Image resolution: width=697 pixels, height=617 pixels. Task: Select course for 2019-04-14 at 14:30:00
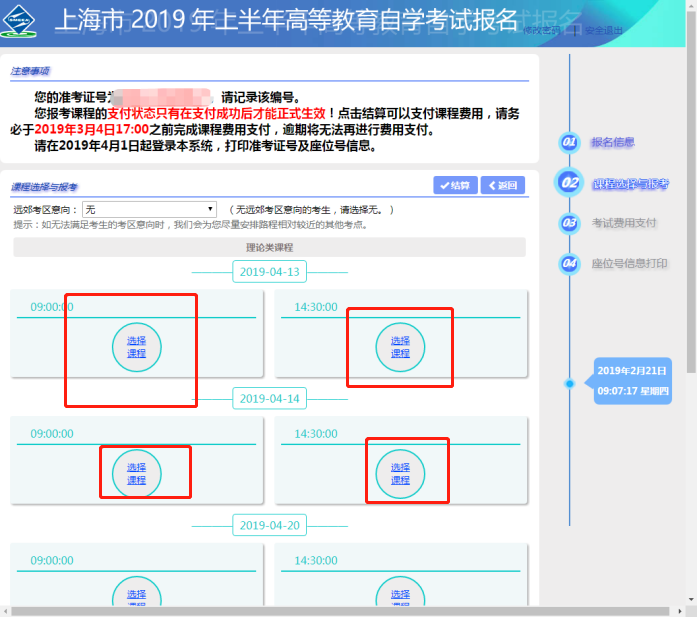click(x=400, y=474)
